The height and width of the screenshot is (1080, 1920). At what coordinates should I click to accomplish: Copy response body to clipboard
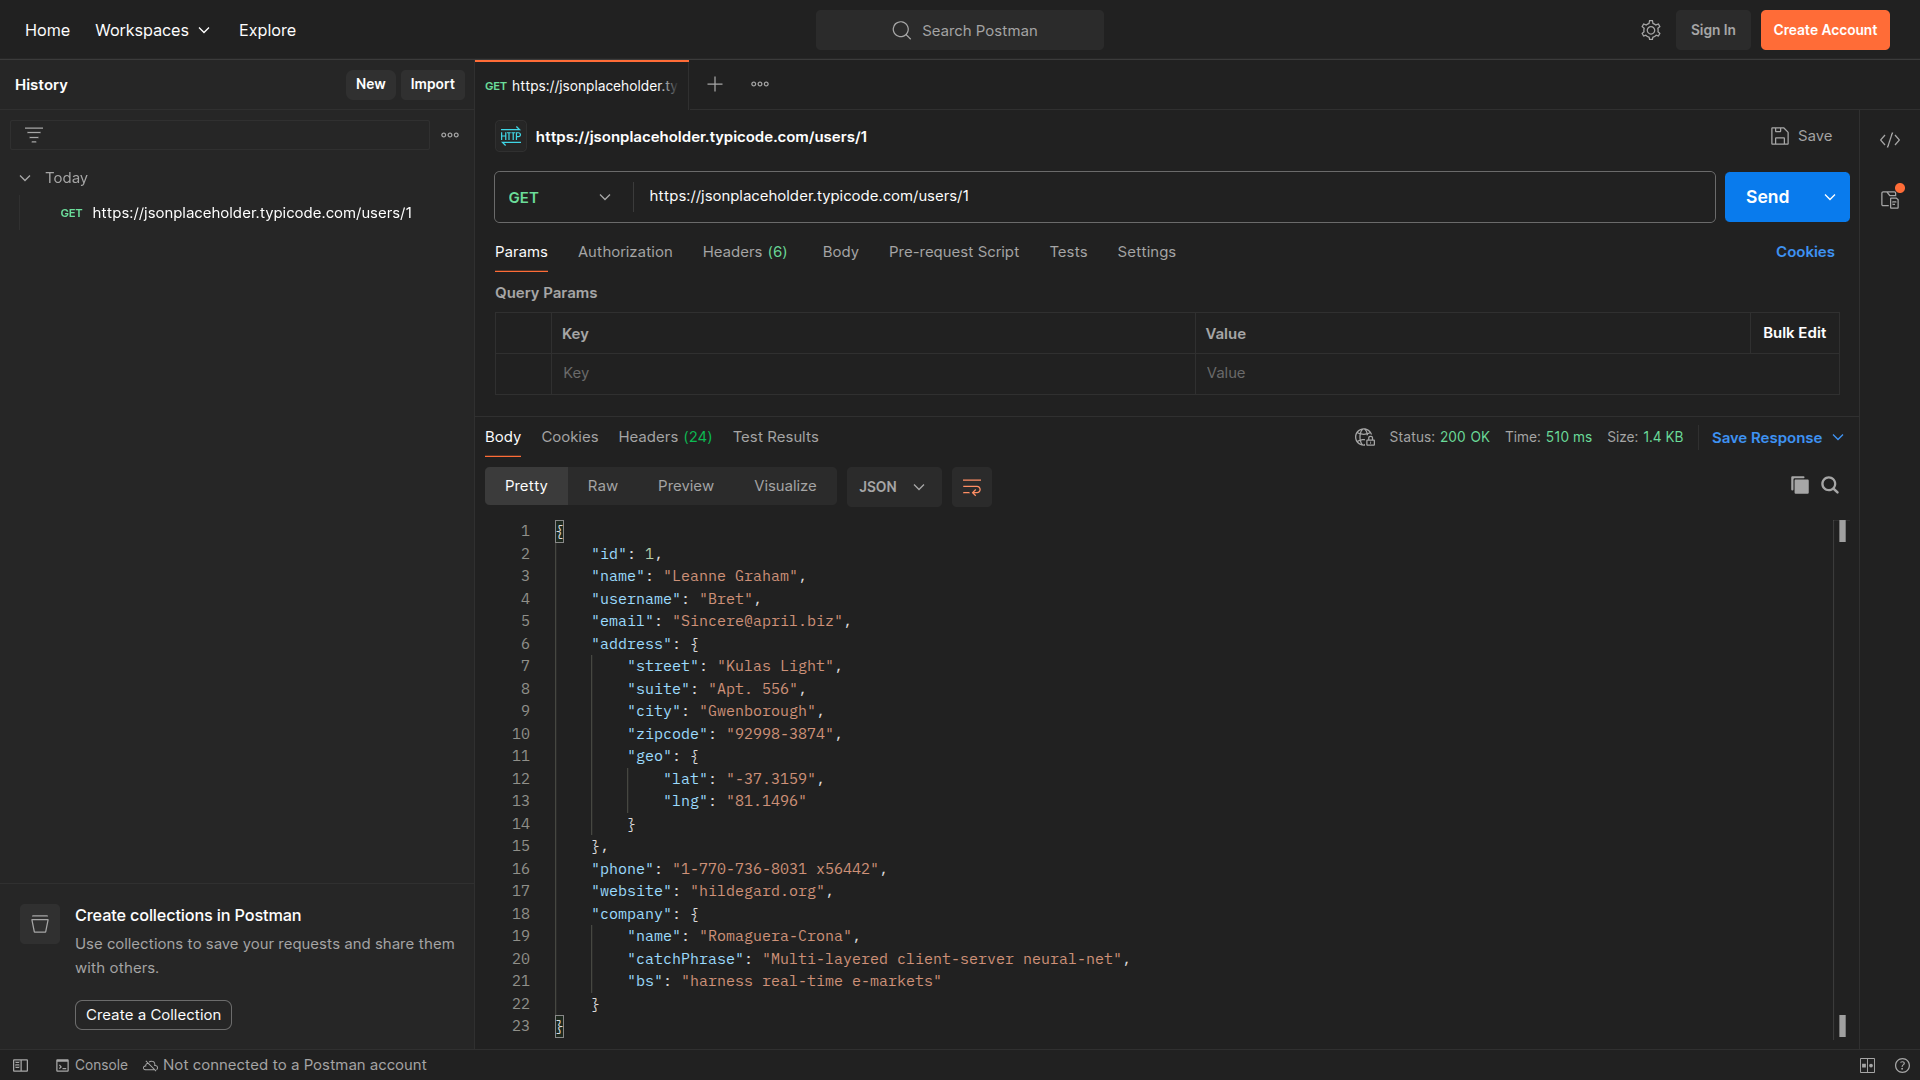click(1799, 485)
